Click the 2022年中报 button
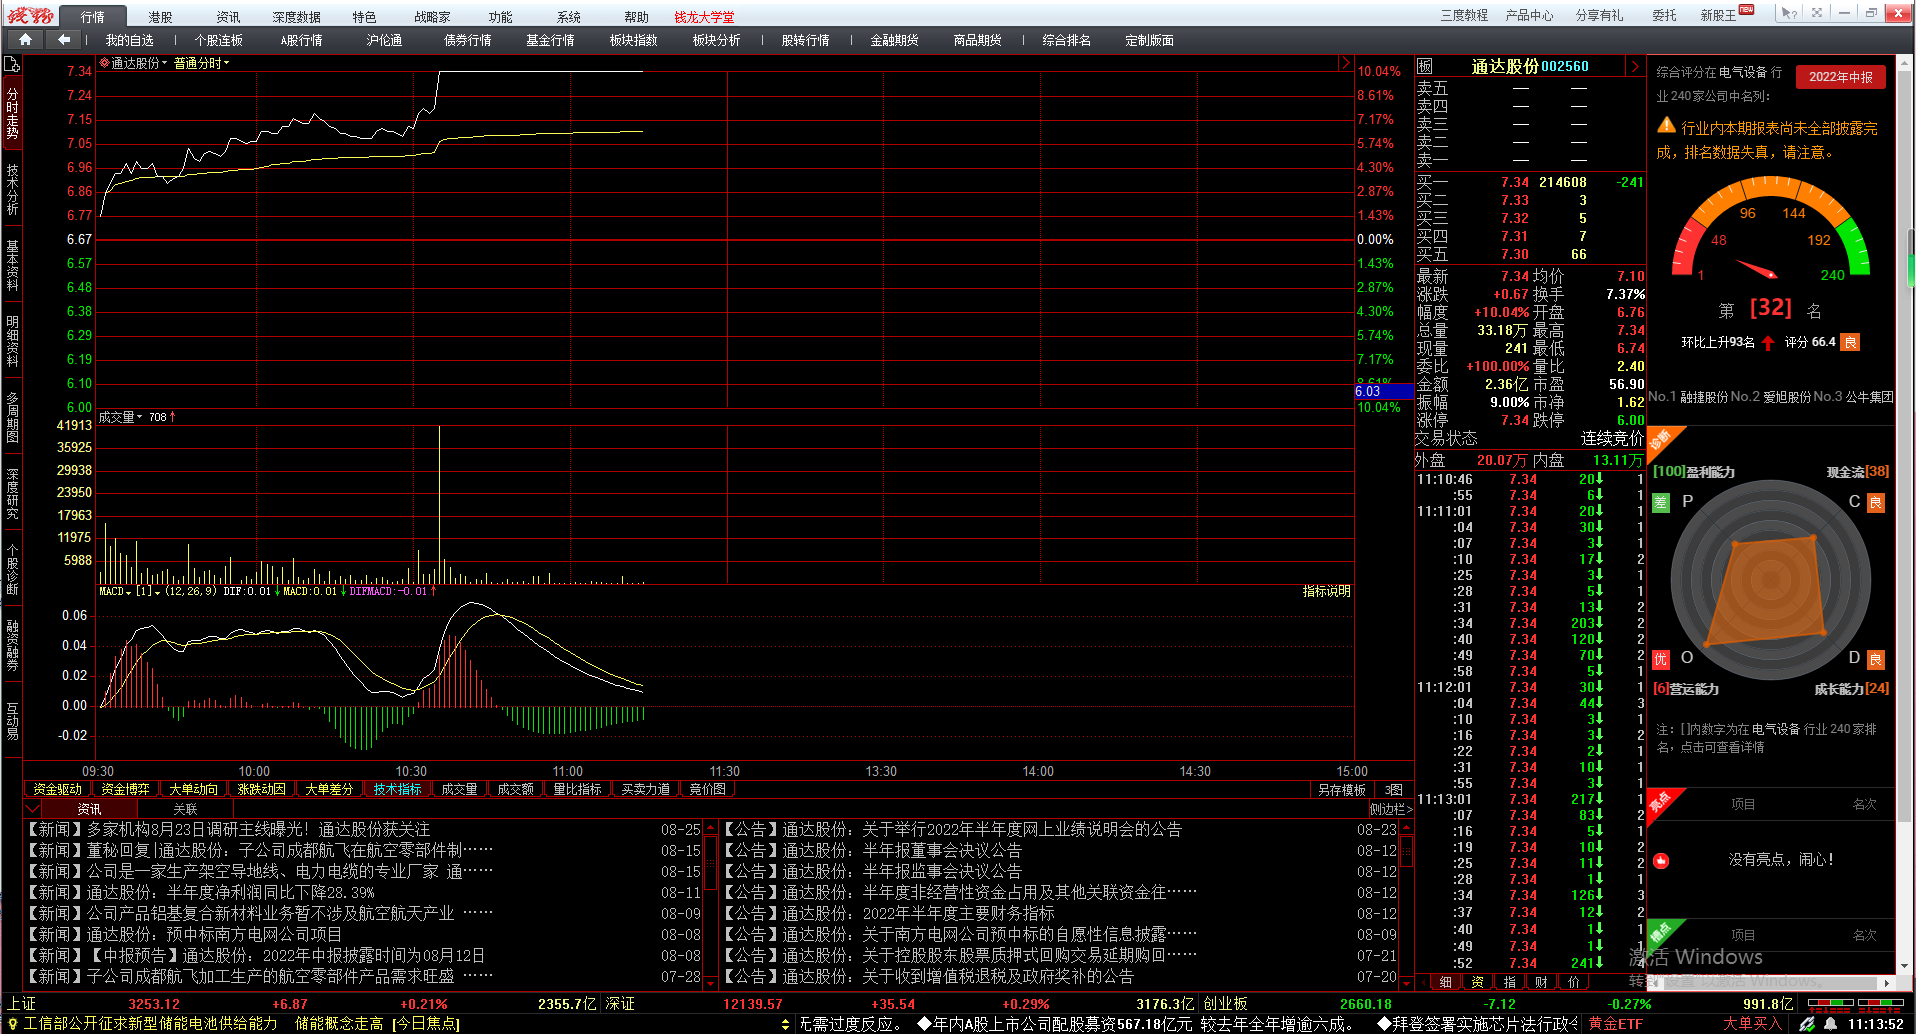This screenshot has width=1916, height=1034. (x=1840, y=77)
